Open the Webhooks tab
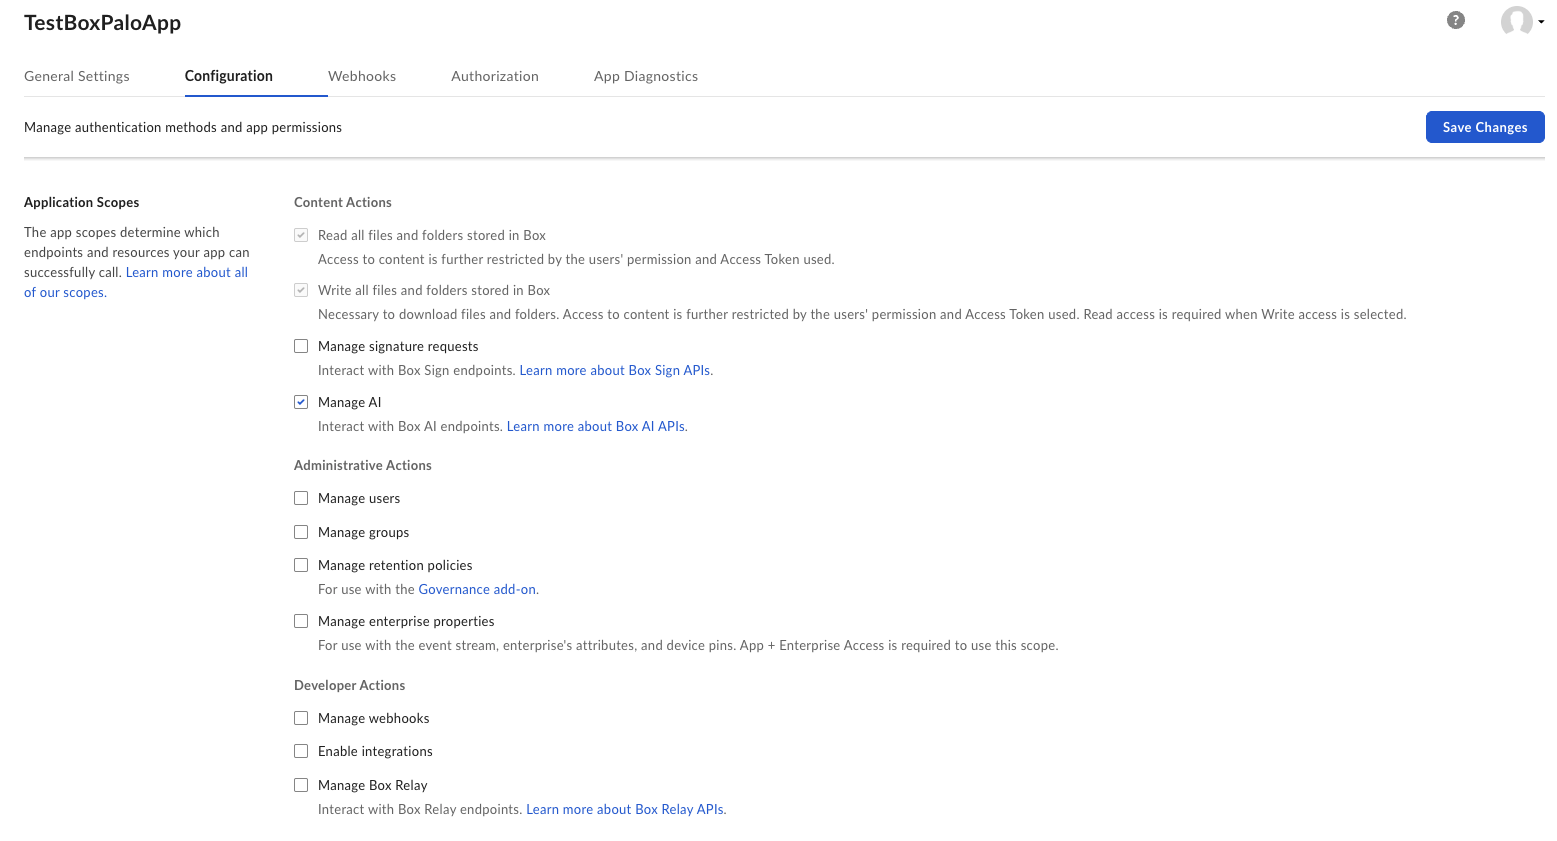The height and width of the screenshot is (841, 1557). pos(362,76)
